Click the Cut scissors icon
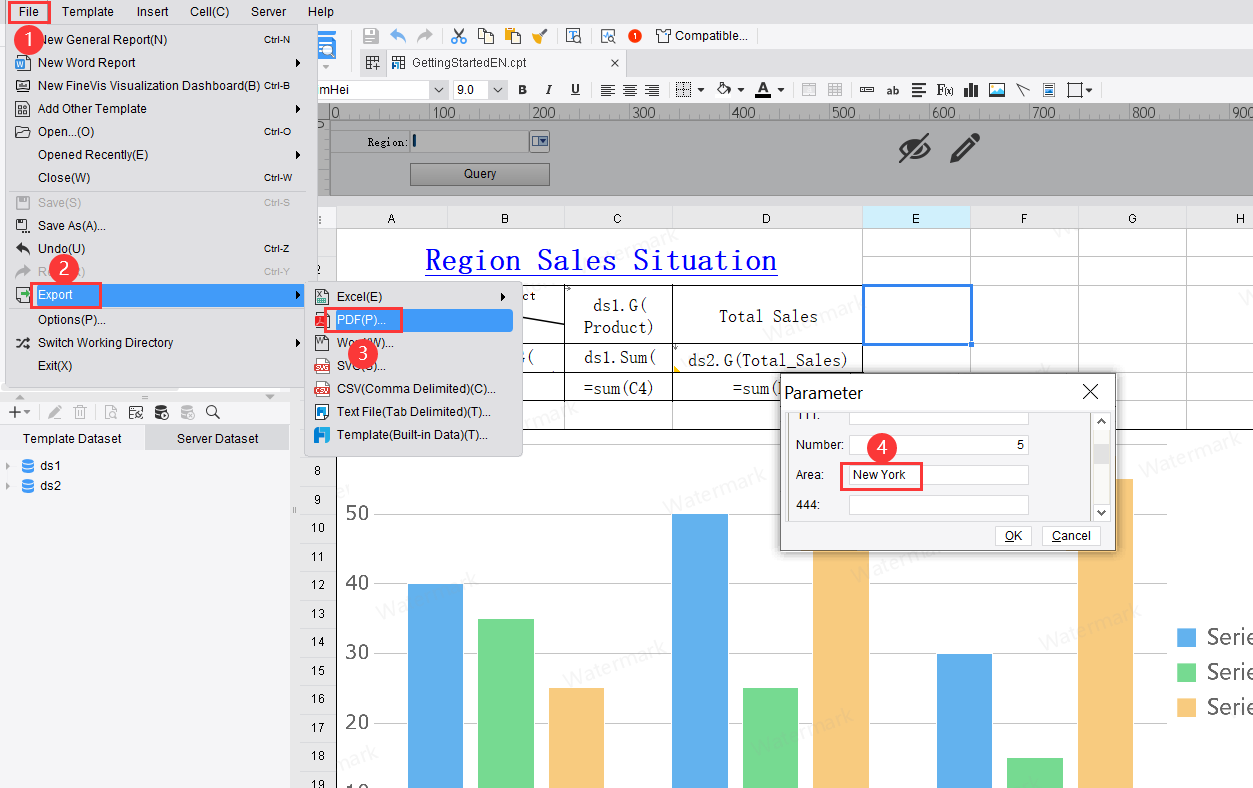Viewport: 1253px width, 788px height. click(458, 35)
